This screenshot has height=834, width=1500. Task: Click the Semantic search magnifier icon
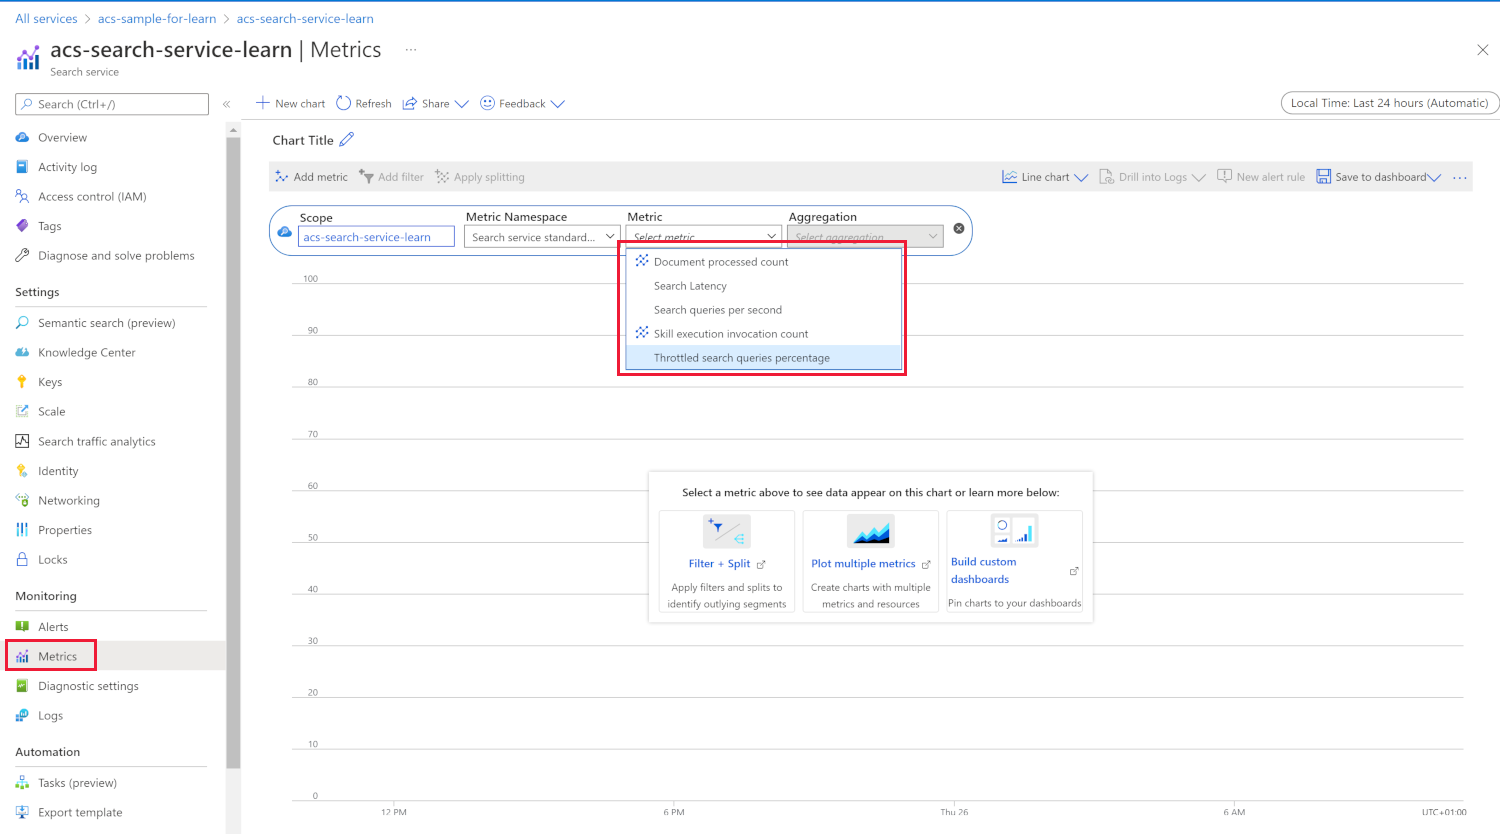tap(22, 322)
